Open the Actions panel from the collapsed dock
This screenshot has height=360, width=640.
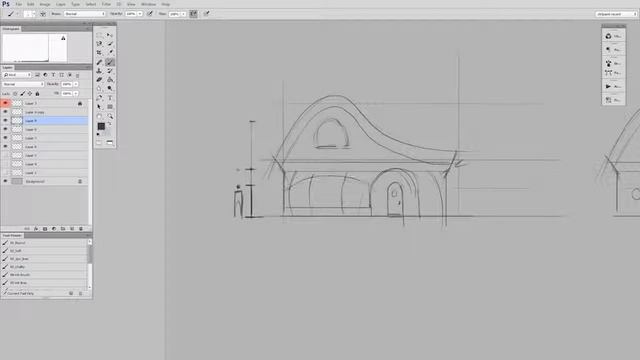click(x=613, y=87)
